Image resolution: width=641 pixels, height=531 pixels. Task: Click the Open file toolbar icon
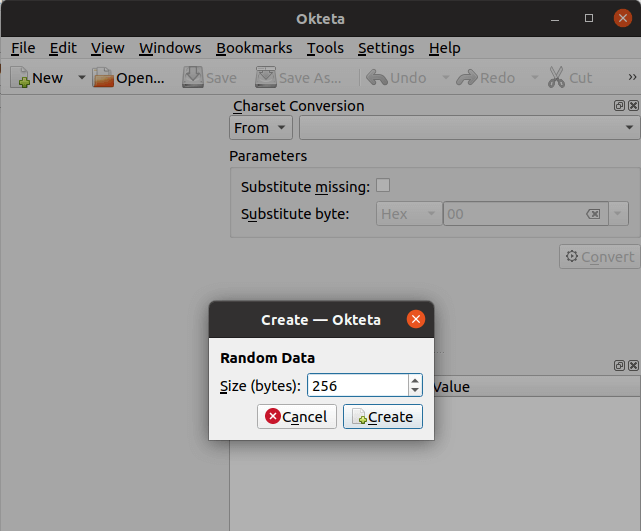[x=103, y=77]
